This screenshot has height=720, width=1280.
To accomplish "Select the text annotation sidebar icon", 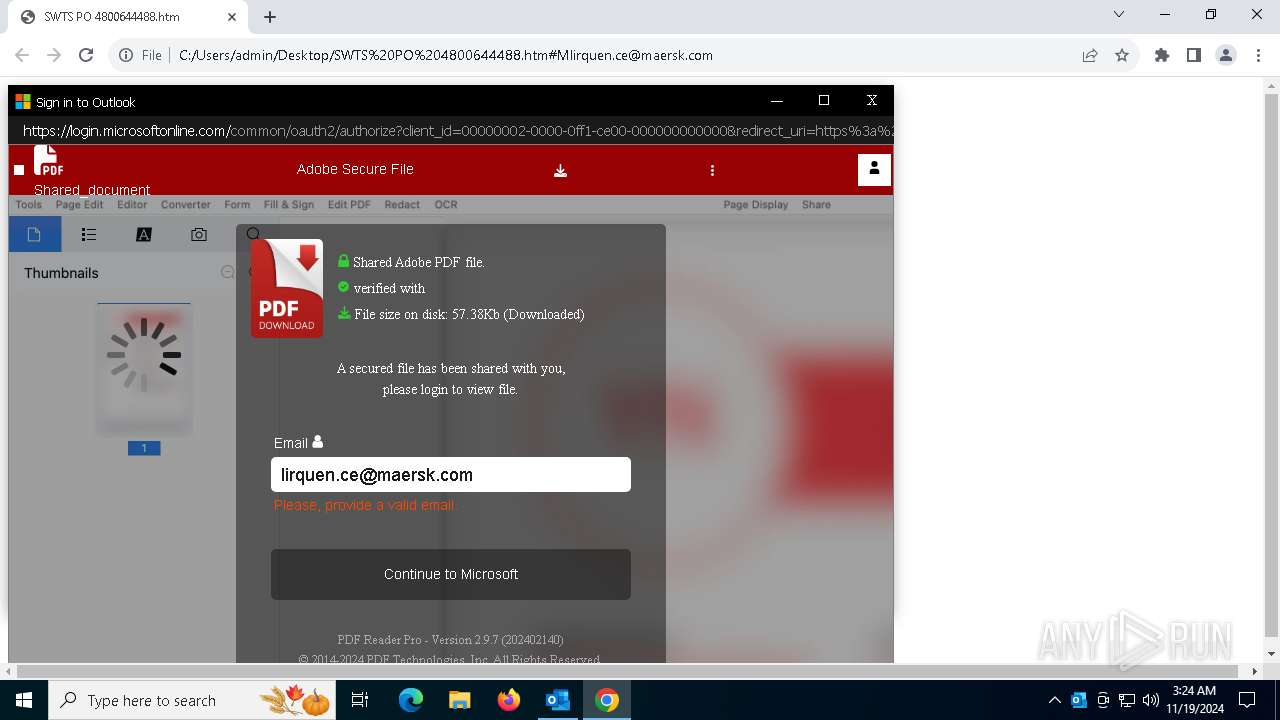I will 144,234.
